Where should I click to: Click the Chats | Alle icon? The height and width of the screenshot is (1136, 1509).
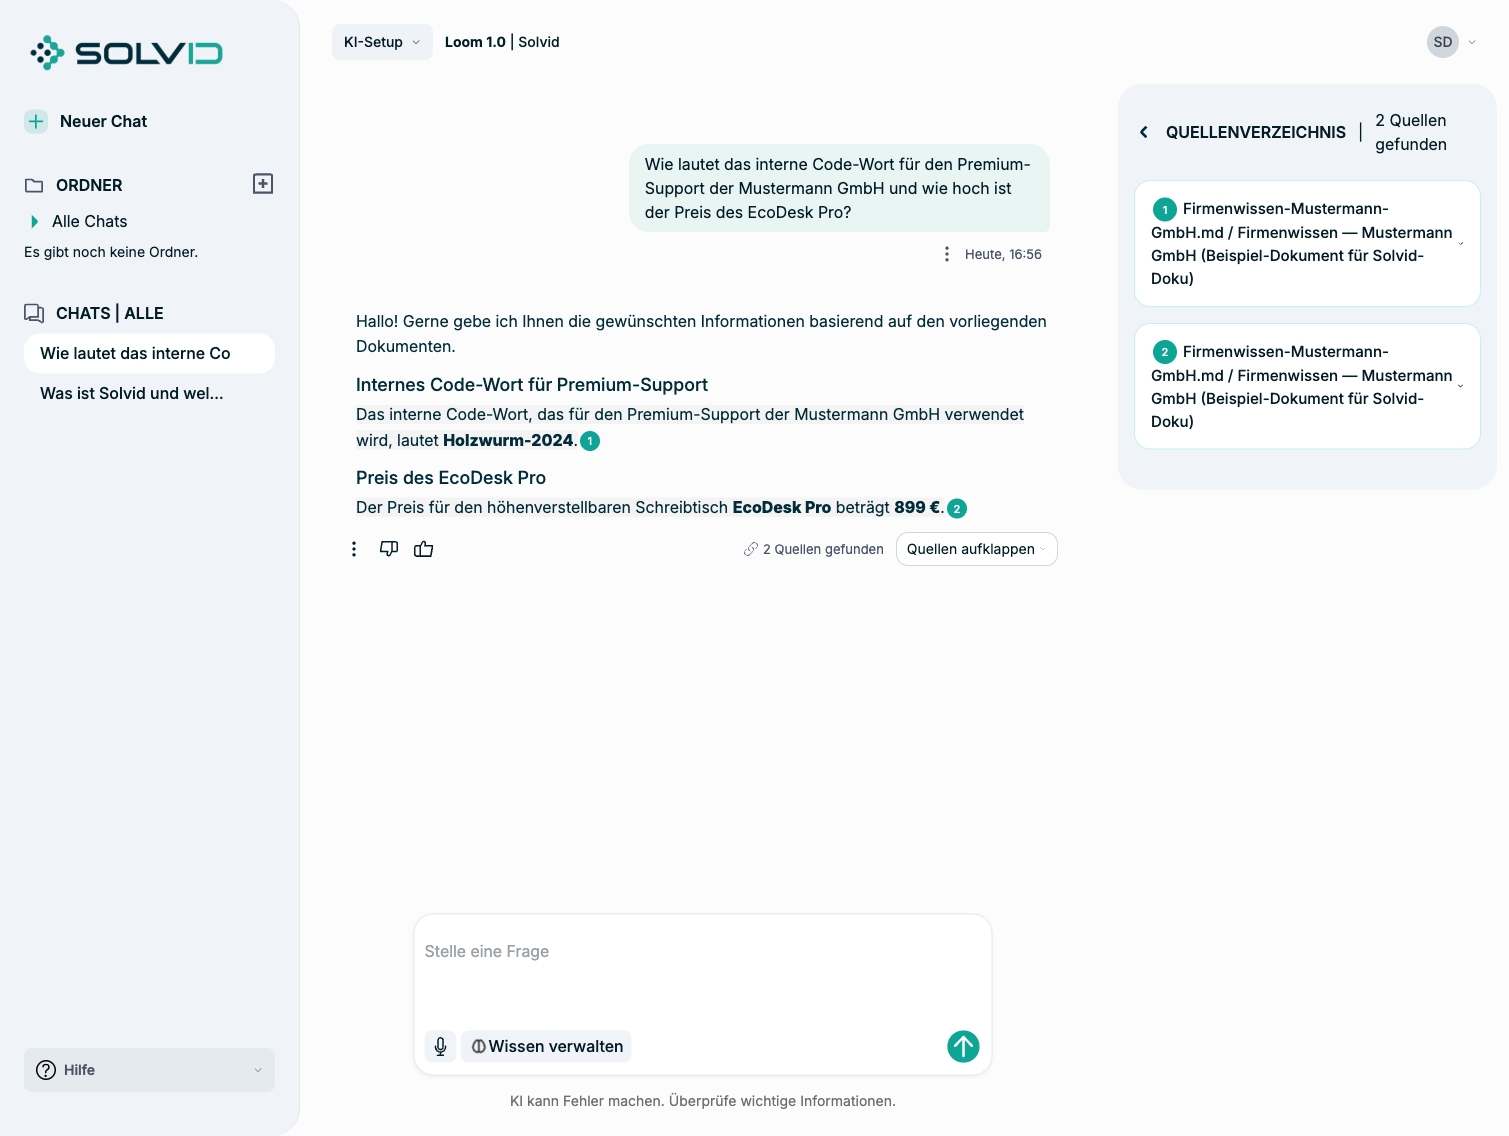tap(34, 313)
